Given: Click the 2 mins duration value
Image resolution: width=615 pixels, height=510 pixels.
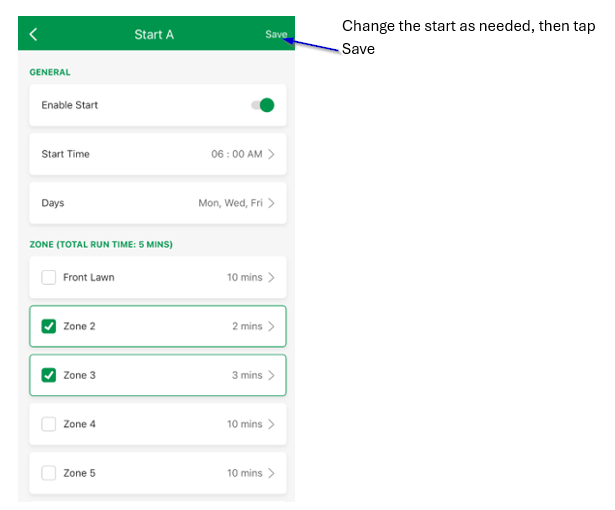Looking at the screenshot, I should tap(247, 326).
